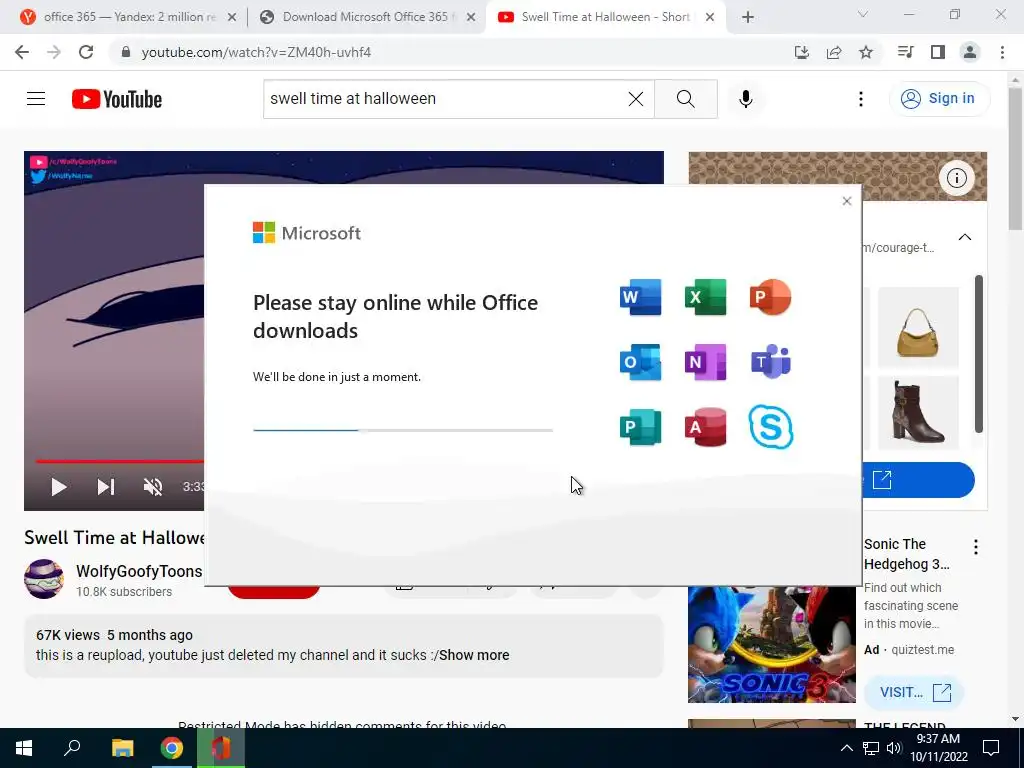1024x768 pixels.
Task: Open media controls in Chrome toolbar
Action: click(905, 52)
